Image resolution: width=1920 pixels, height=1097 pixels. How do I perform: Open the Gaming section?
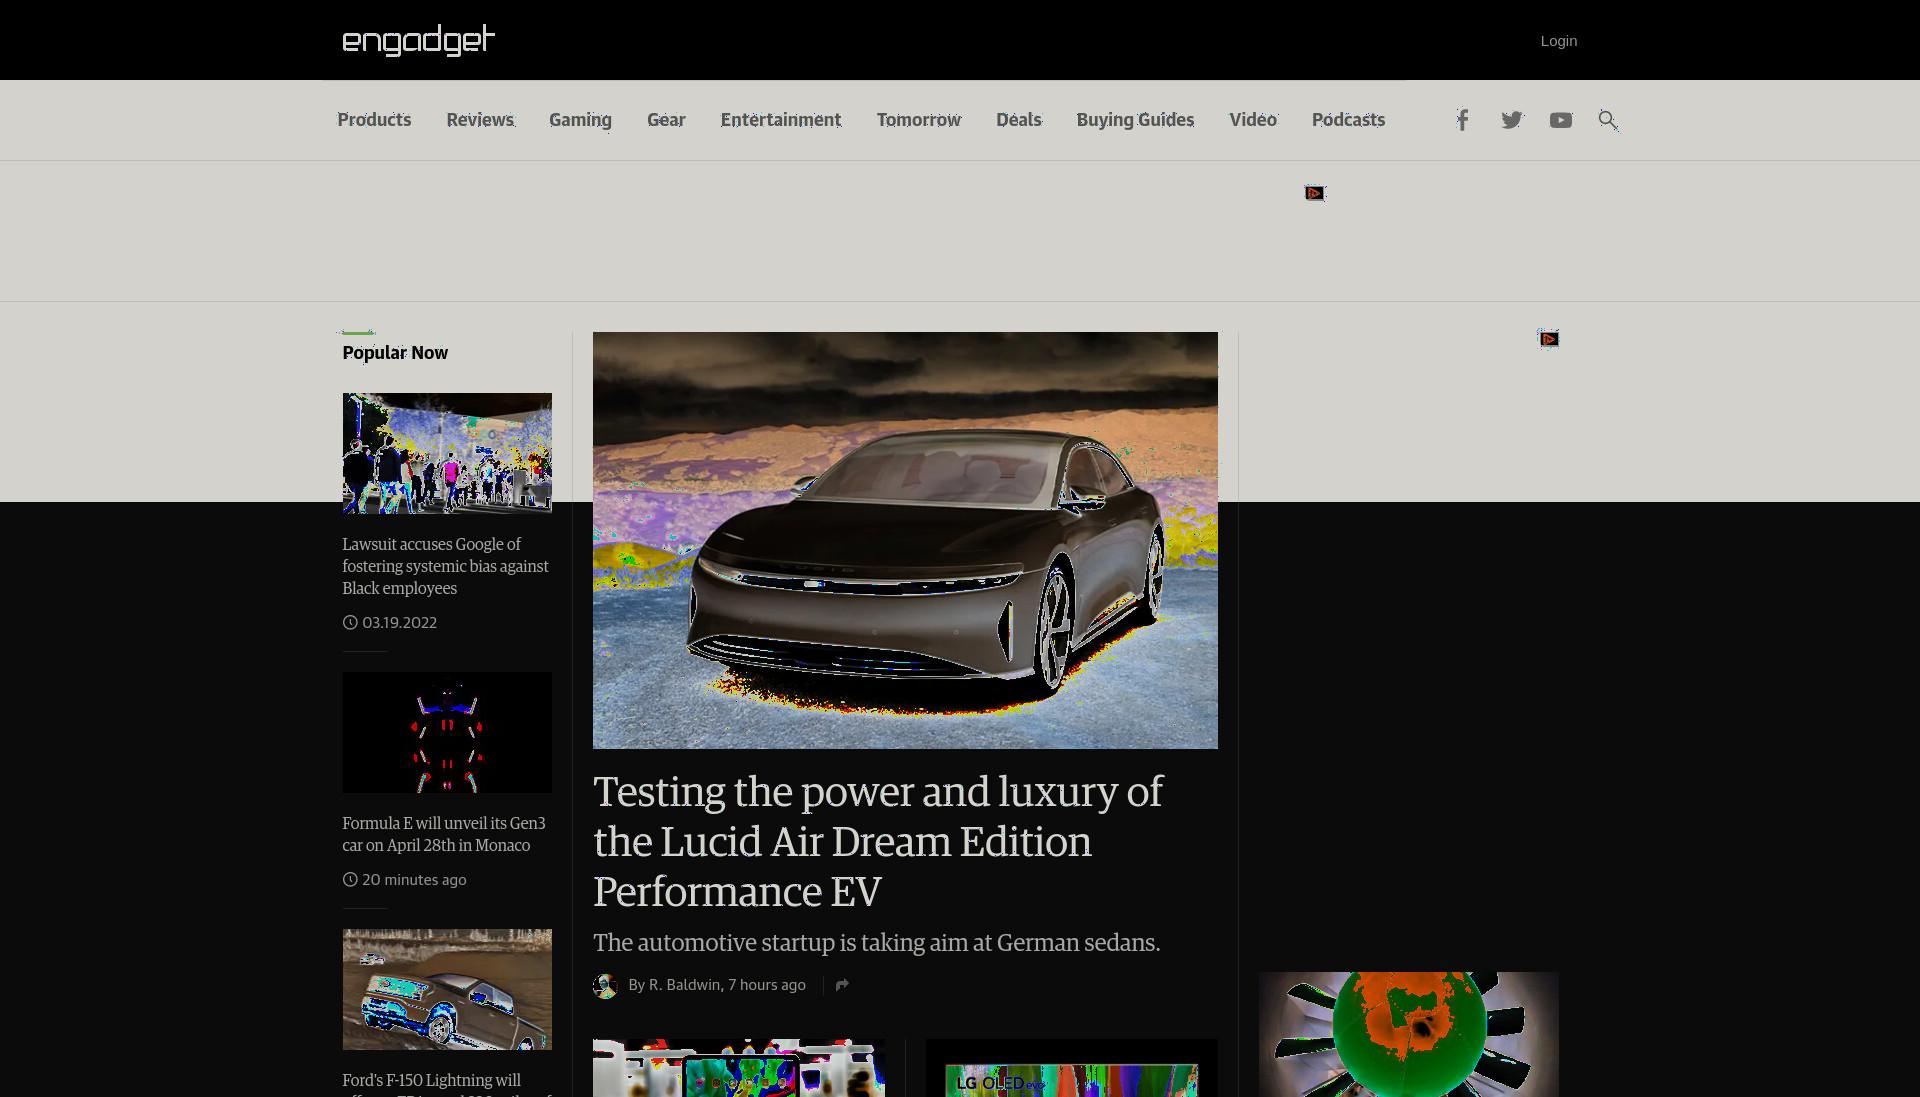click(x=580, y=120)
